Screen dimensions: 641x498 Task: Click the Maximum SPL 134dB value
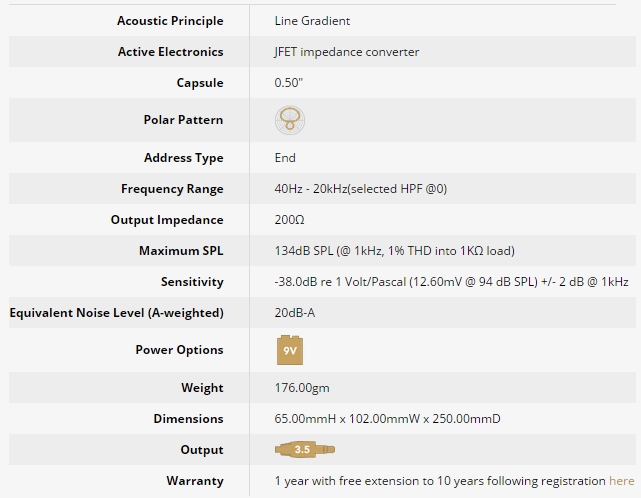[394, 251]
